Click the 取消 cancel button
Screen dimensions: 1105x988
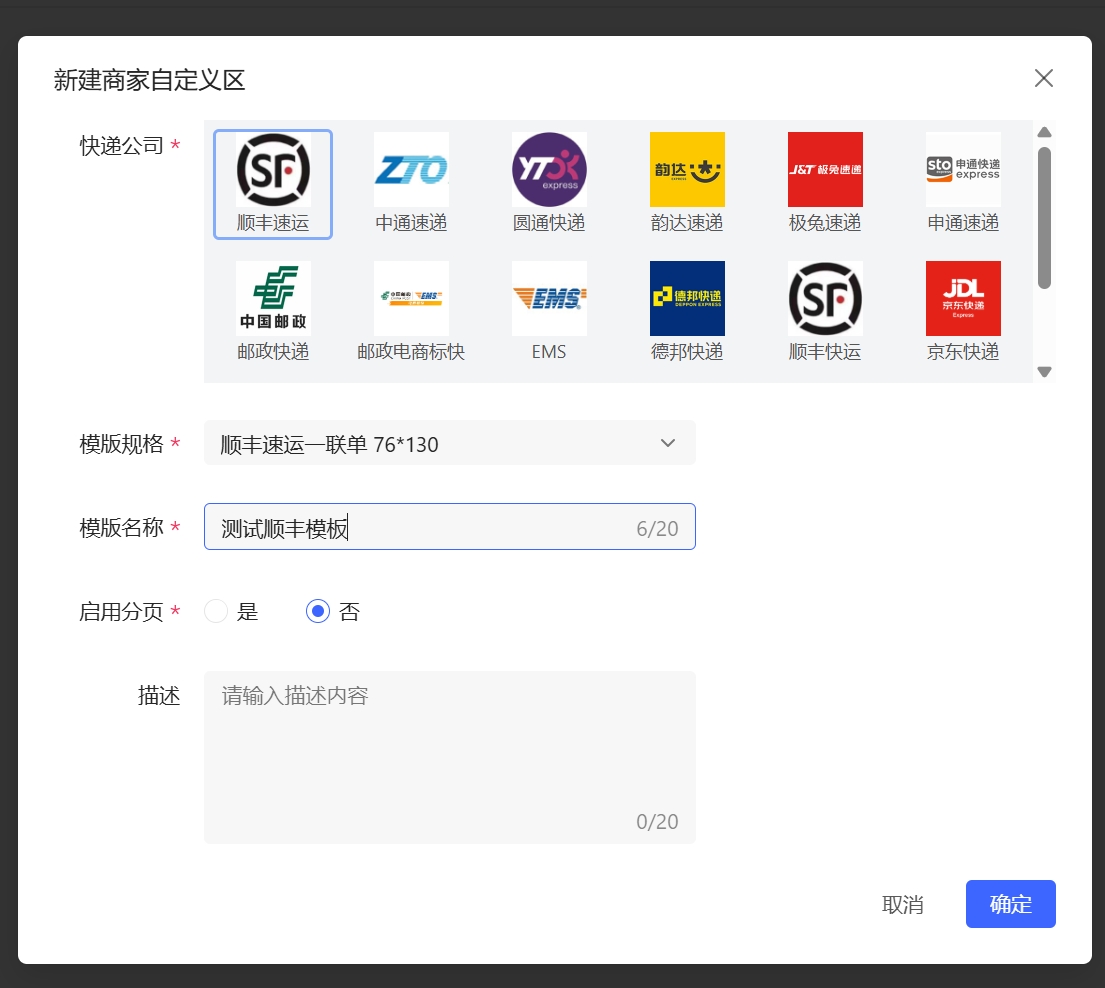pyautogui.click(x=903, y=904)
